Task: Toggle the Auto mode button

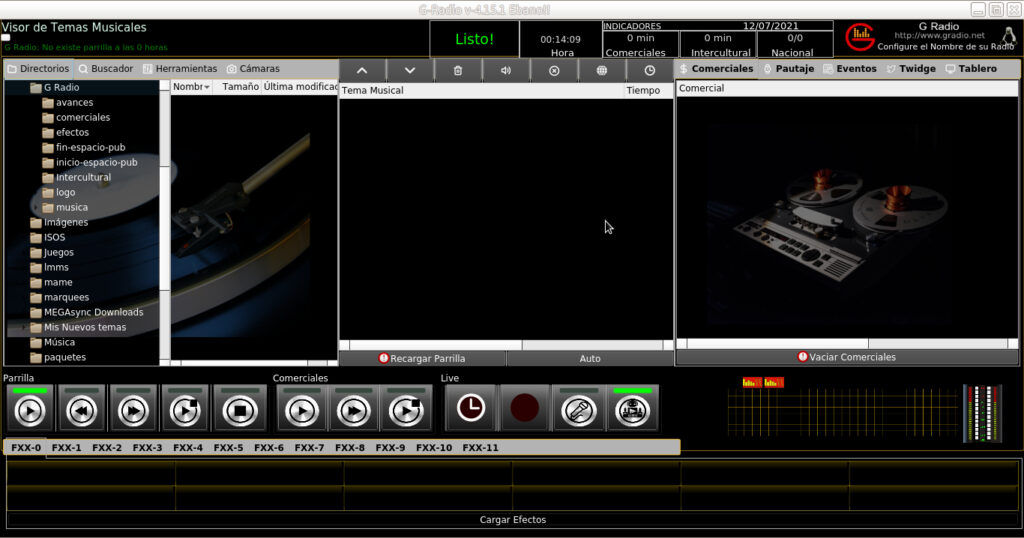Action: (590, 358)
